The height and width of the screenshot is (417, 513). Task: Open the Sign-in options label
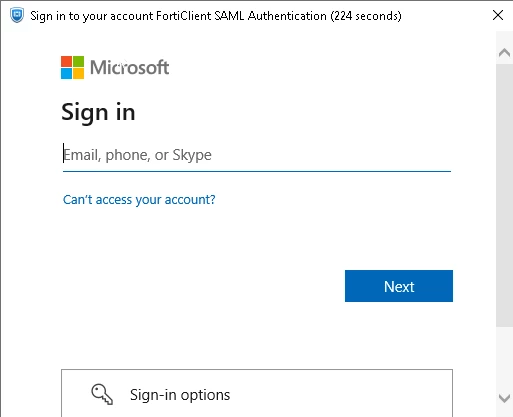pyautogui.click(x=180, y=395)
